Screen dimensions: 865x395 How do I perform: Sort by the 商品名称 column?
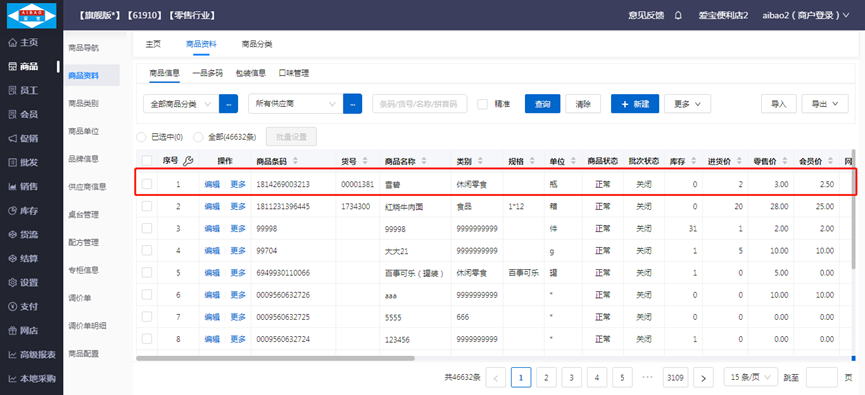coord(424,161)
